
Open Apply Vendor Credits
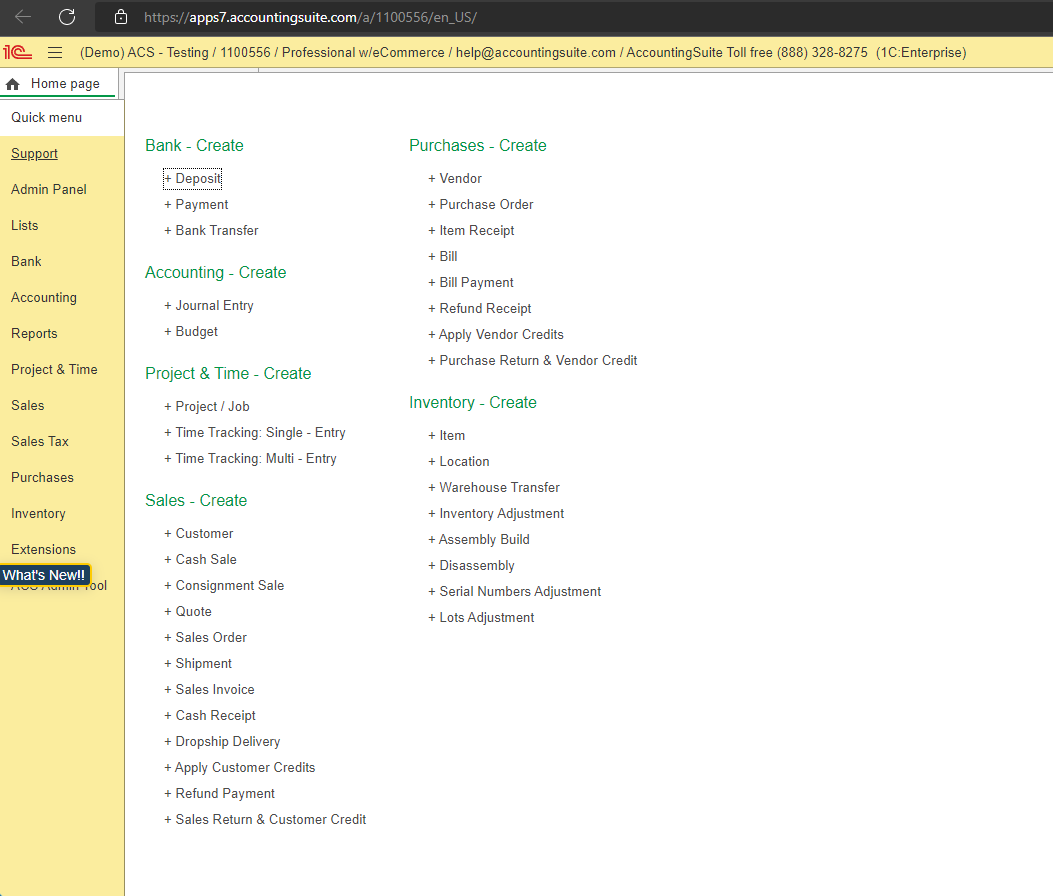496,334
